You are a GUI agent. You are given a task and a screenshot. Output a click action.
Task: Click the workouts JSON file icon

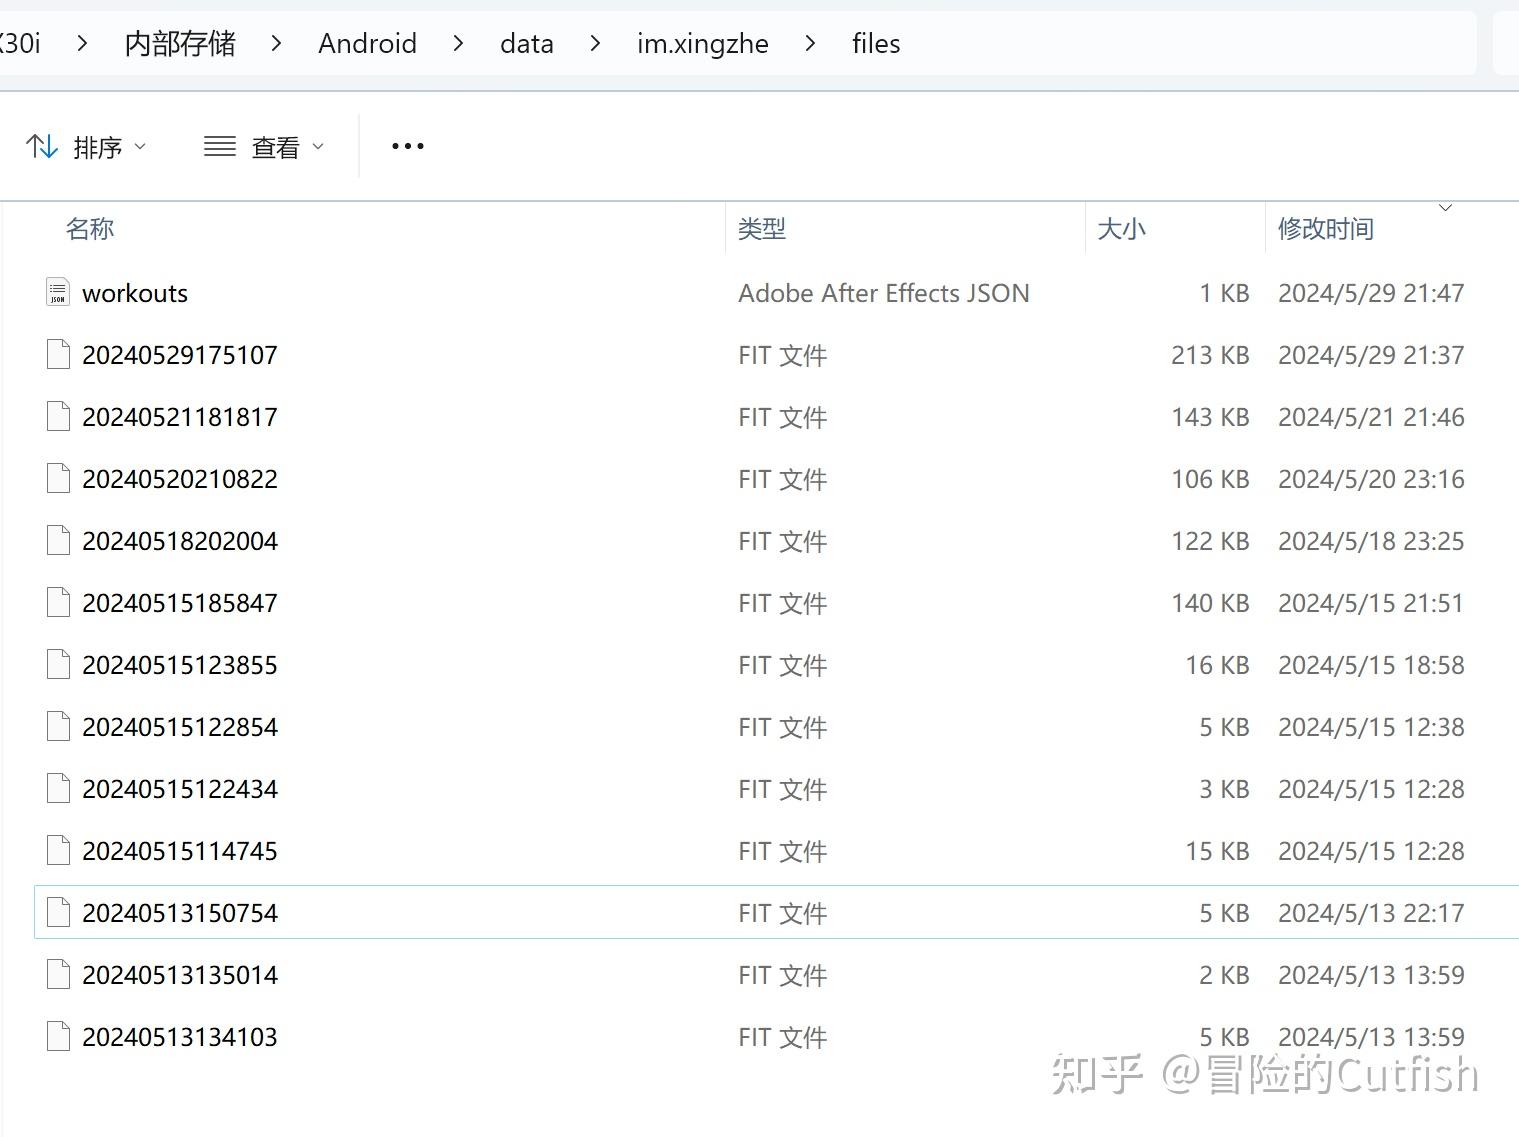(x=58, y=293)
